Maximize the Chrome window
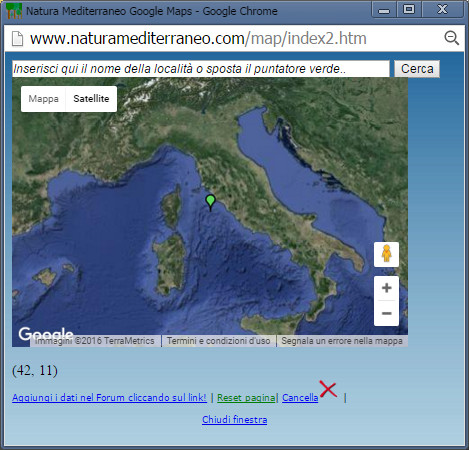This screenshot has width=469, height=450. pos(409,10)
